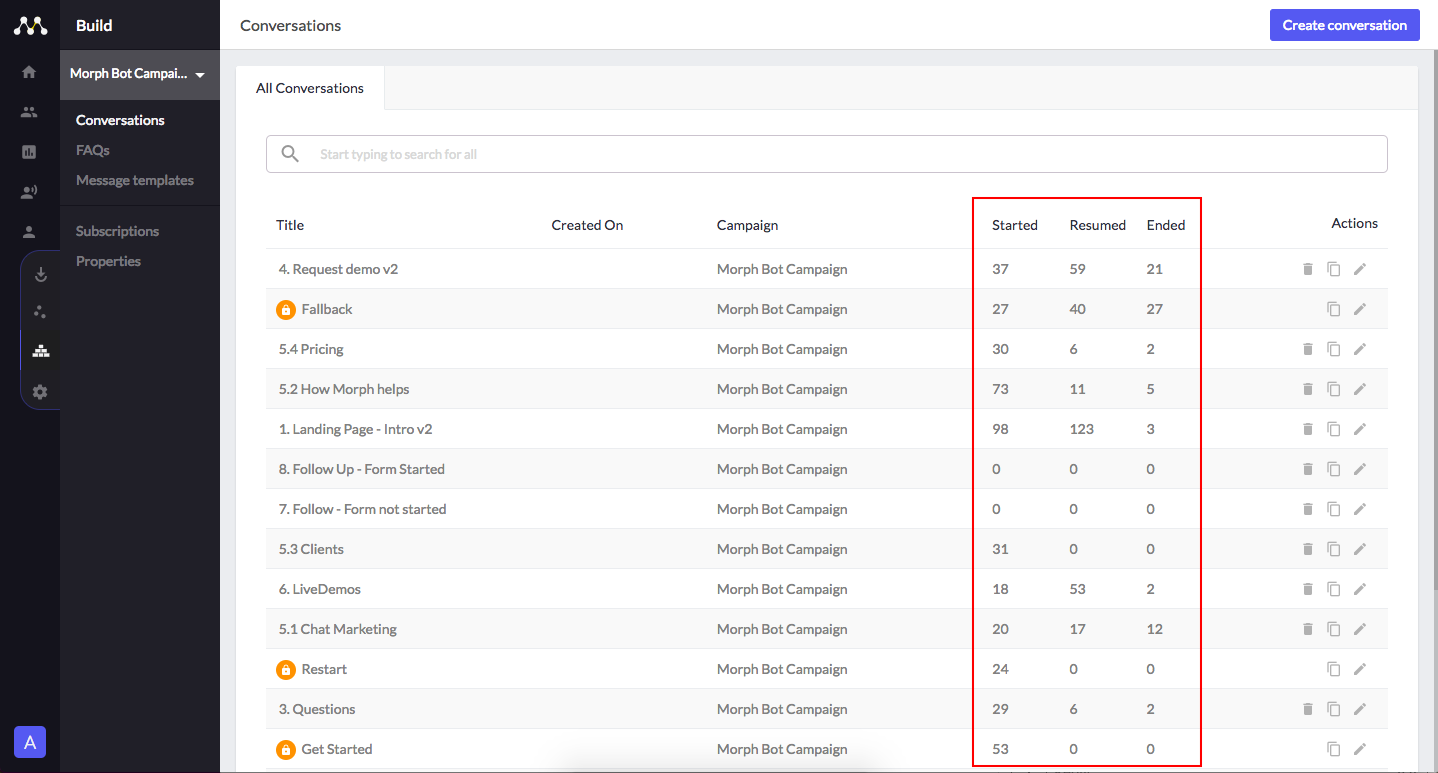Click the Campaign cell of 4. Request demo v2
Viewport: 1438px width, 773px height.
[782, 269]
